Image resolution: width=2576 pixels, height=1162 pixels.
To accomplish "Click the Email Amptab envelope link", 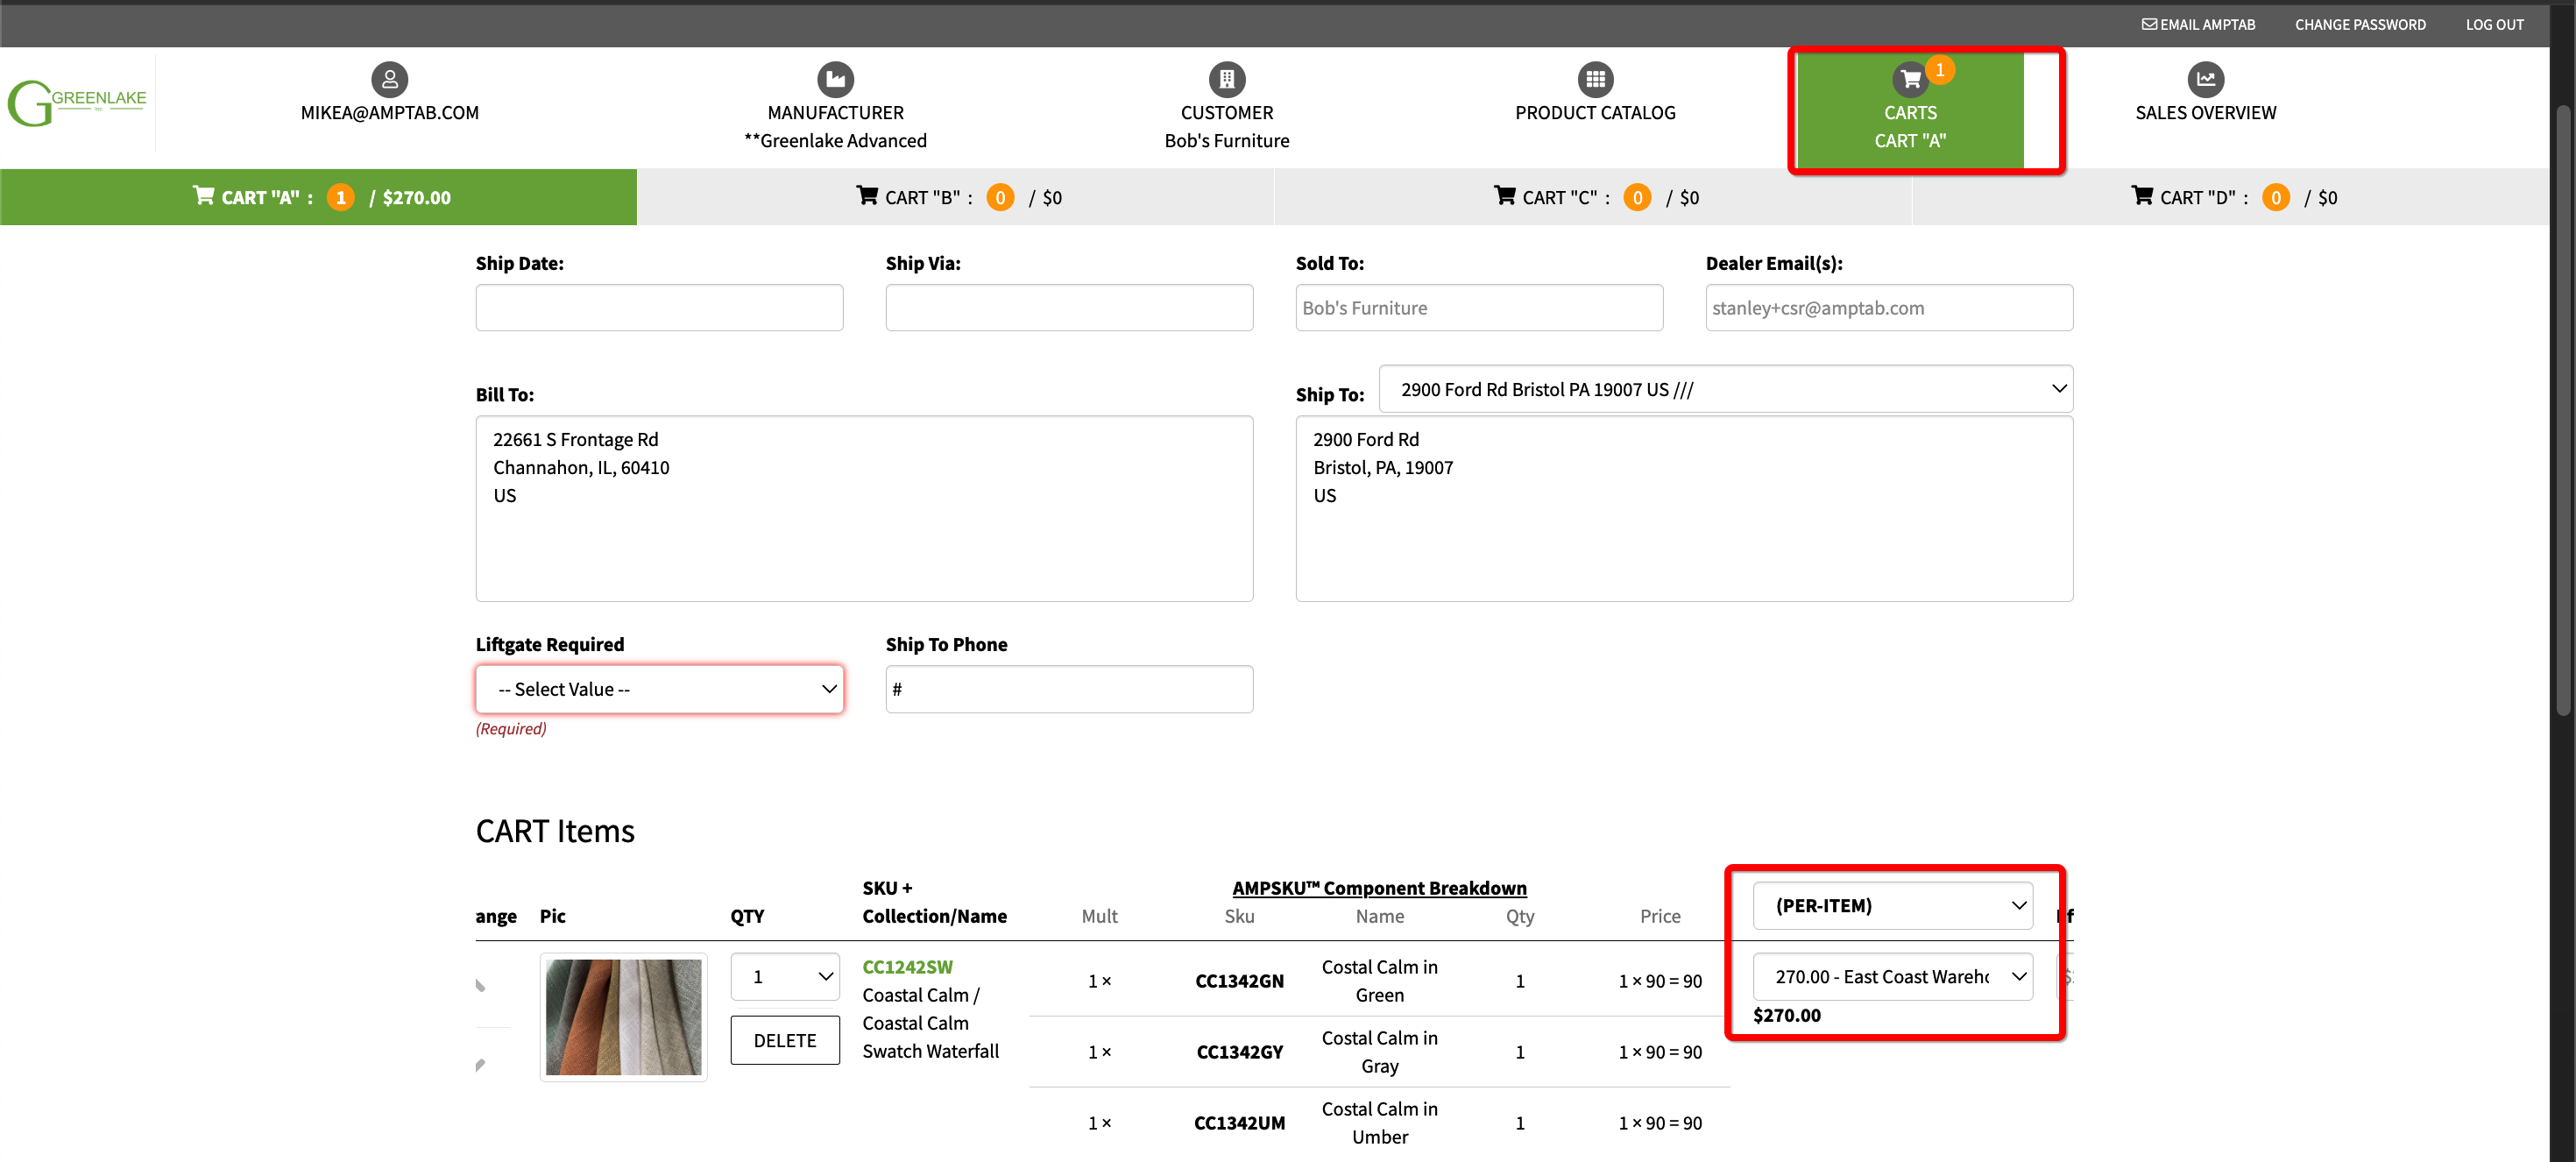I will [2197, 24].
